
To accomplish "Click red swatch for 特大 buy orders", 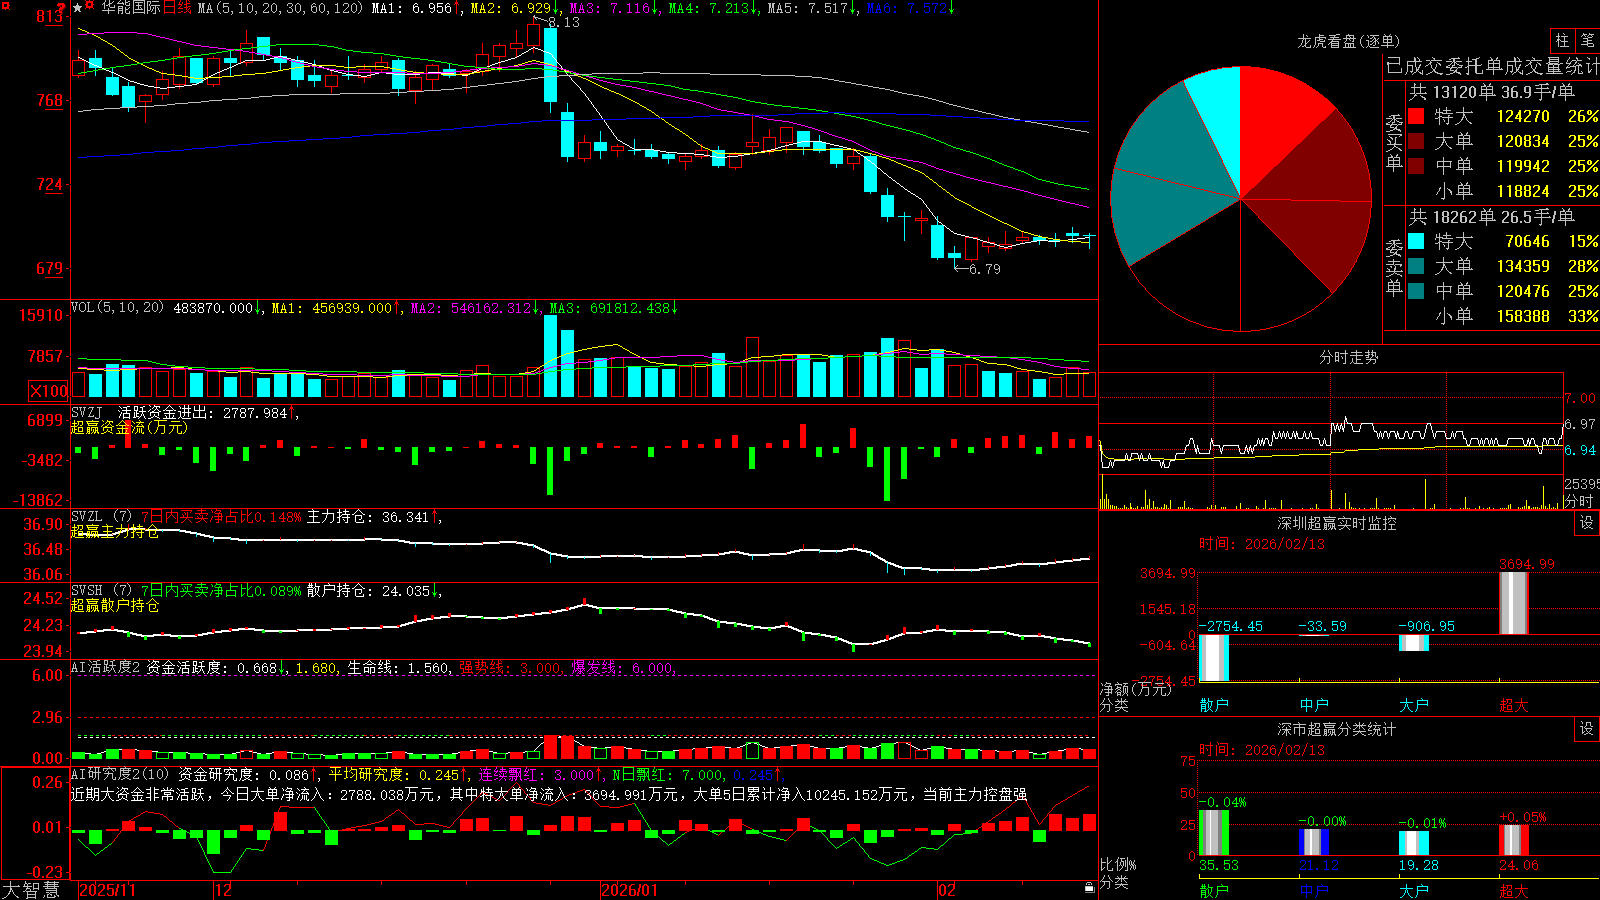I will coord(1416,116).
